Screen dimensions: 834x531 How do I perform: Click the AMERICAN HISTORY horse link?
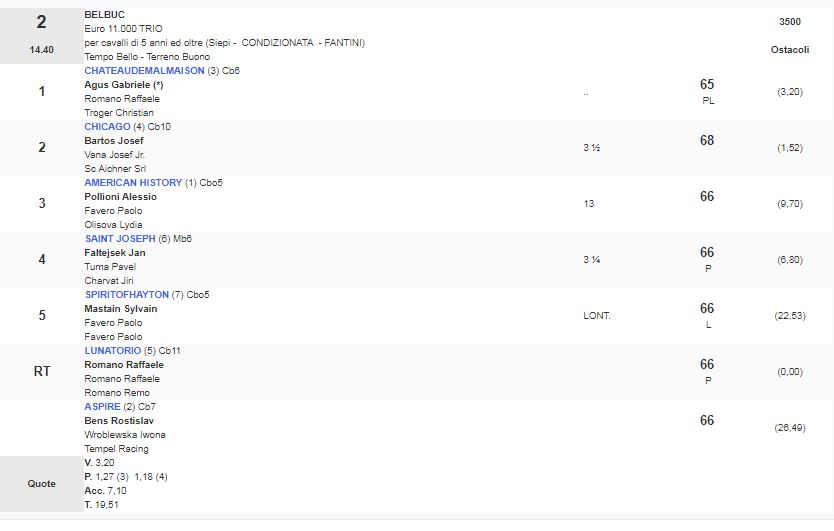133,183
